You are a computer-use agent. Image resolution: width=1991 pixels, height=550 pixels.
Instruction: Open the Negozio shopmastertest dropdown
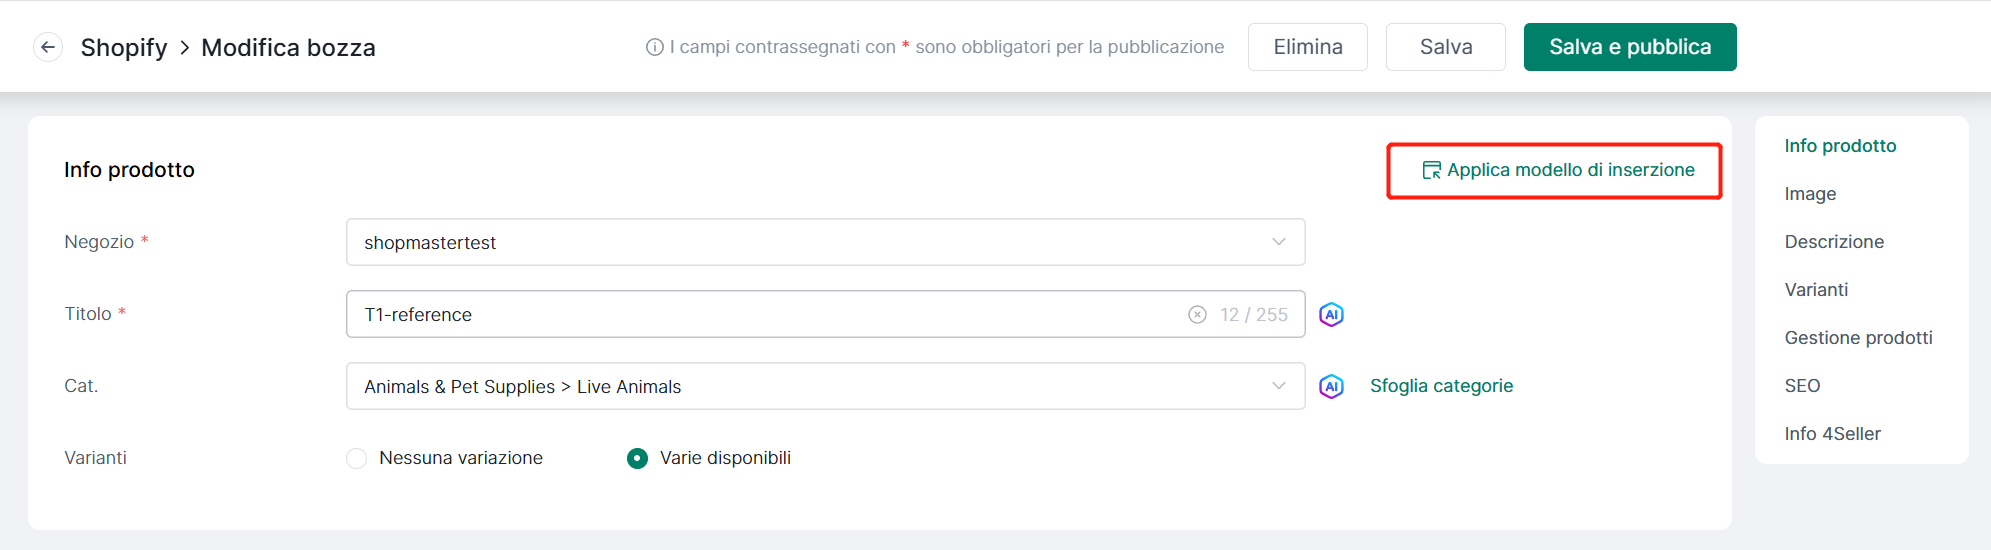pos(825,242)
